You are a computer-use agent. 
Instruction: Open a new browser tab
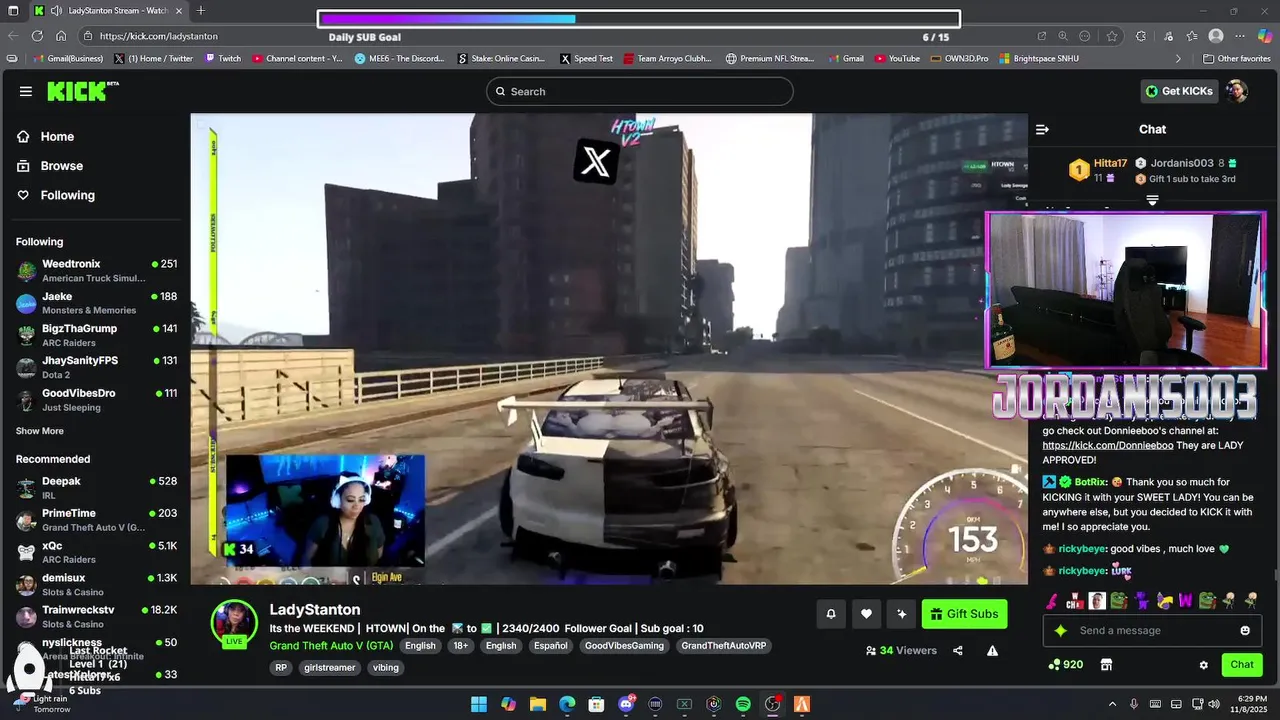201,10
